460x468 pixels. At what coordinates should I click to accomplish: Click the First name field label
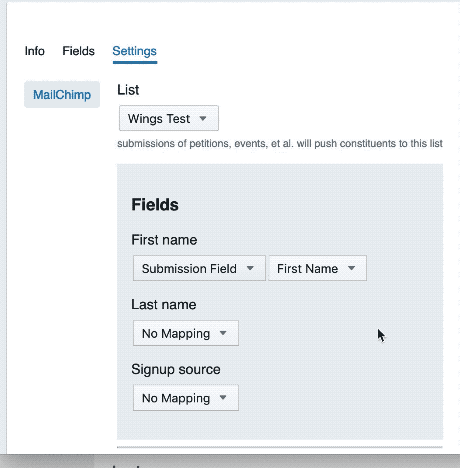[x=164, y=240]
